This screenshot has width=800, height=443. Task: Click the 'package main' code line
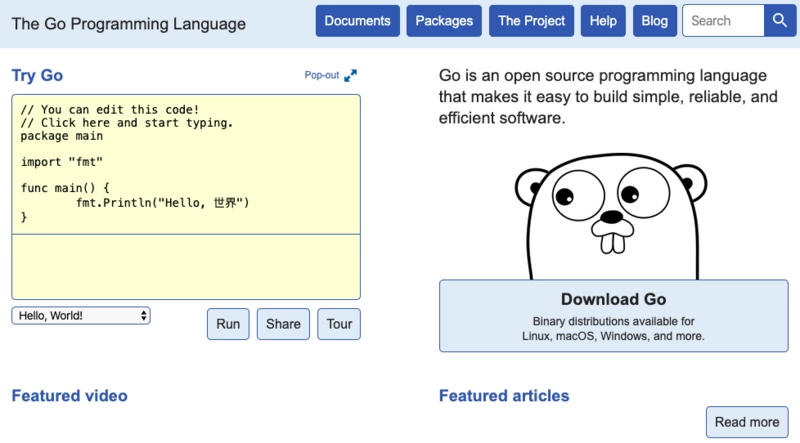click(62, 136)
